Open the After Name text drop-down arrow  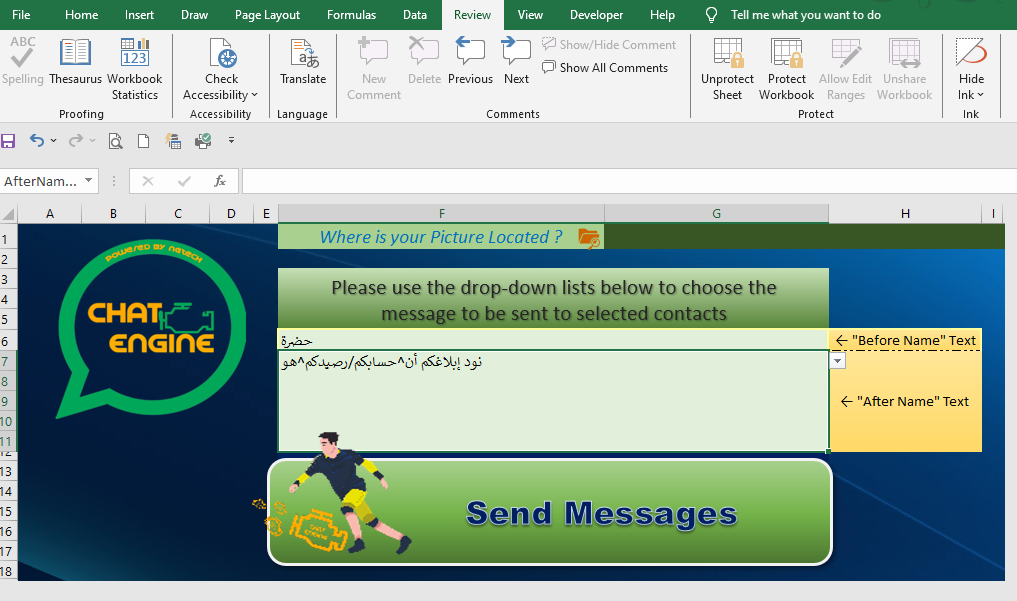point(837,361)
